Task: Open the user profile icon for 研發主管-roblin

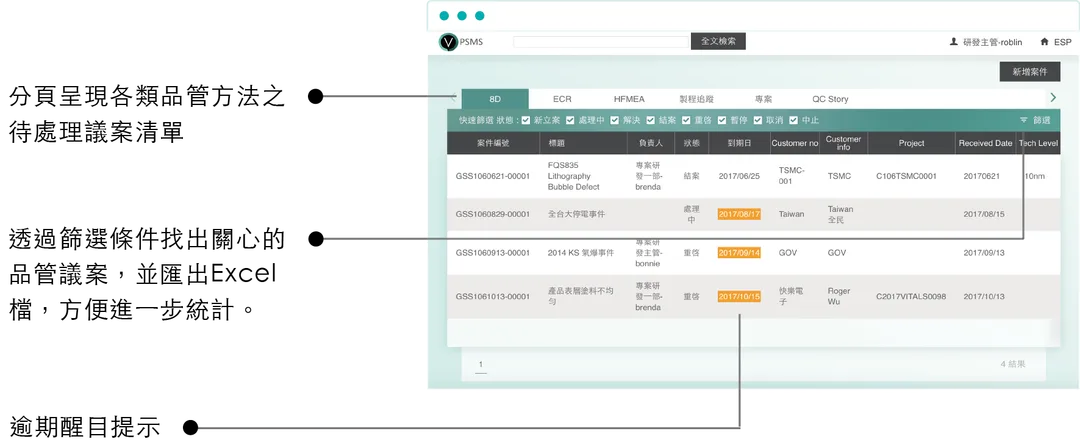Action: click(x=954, y=42)
